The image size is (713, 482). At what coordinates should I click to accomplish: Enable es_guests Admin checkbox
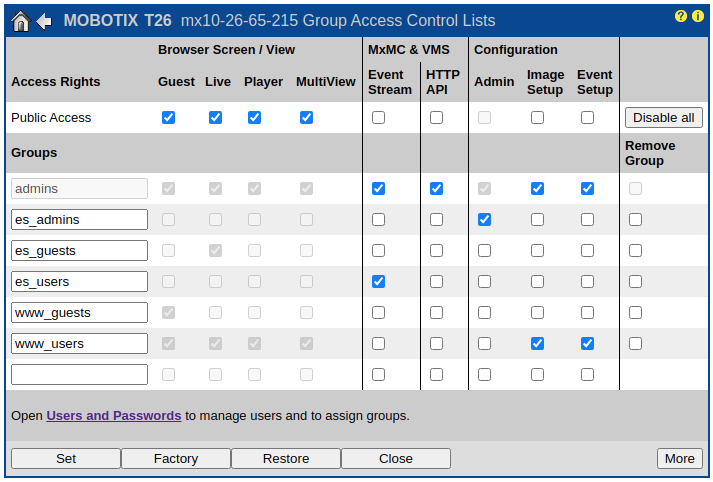485,251
